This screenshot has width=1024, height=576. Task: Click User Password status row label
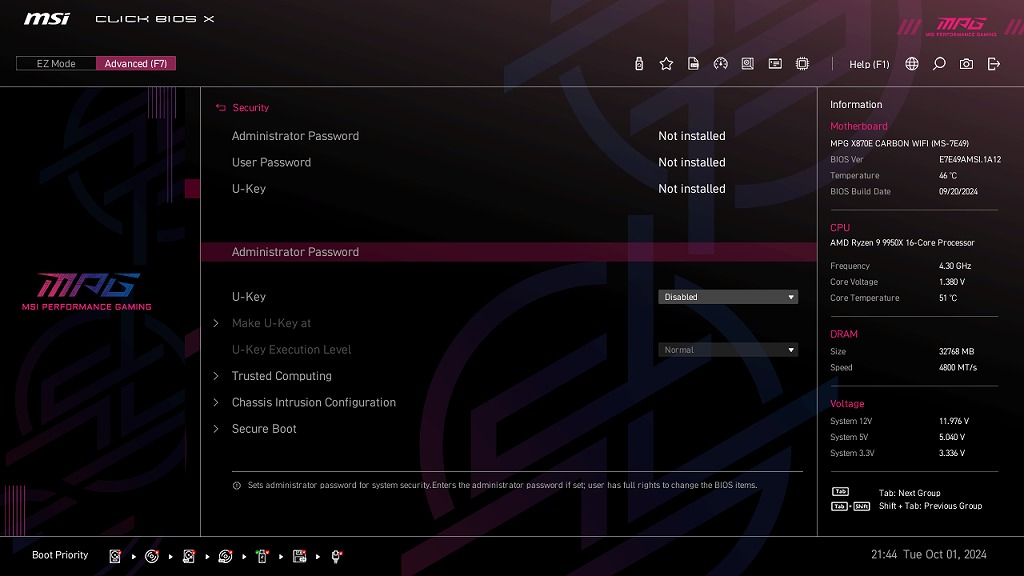pyautogui.click(x=271, y=163)
